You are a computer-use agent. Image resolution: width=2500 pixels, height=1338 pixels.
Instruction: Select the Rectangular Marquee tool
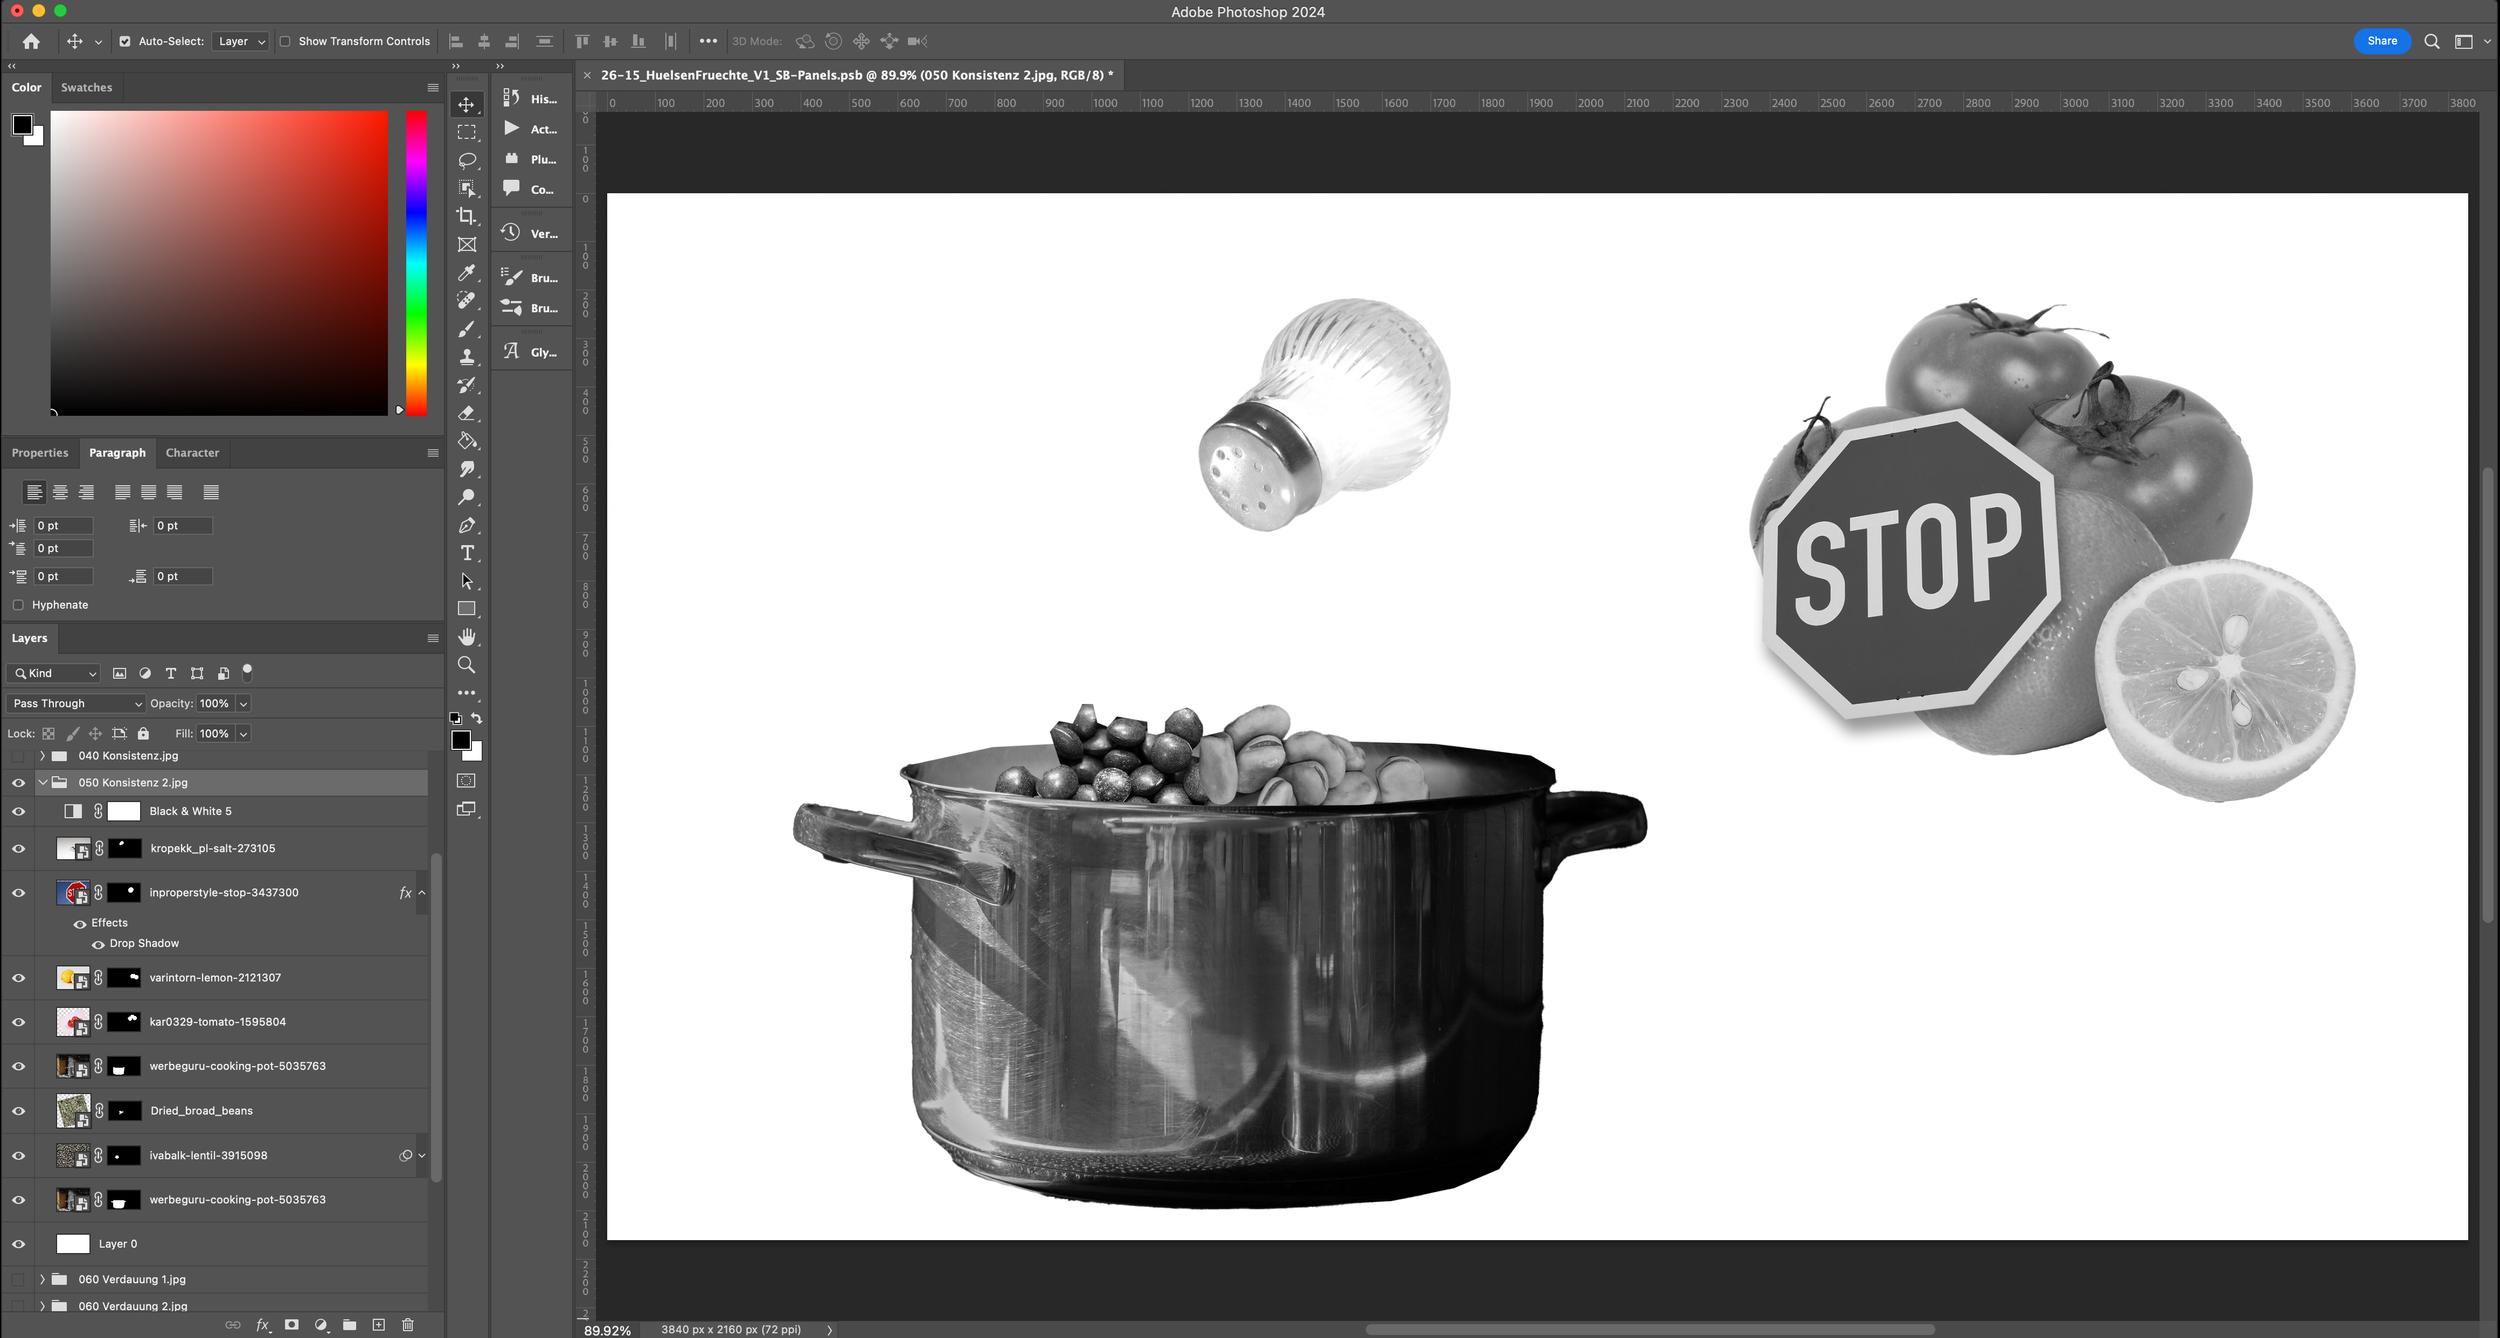click(466, 132)
